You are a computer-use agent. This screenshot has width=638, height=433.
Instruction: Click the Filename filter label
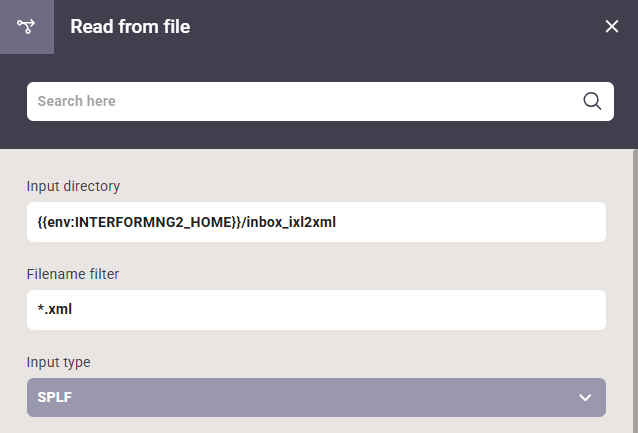tap(73, 274)
